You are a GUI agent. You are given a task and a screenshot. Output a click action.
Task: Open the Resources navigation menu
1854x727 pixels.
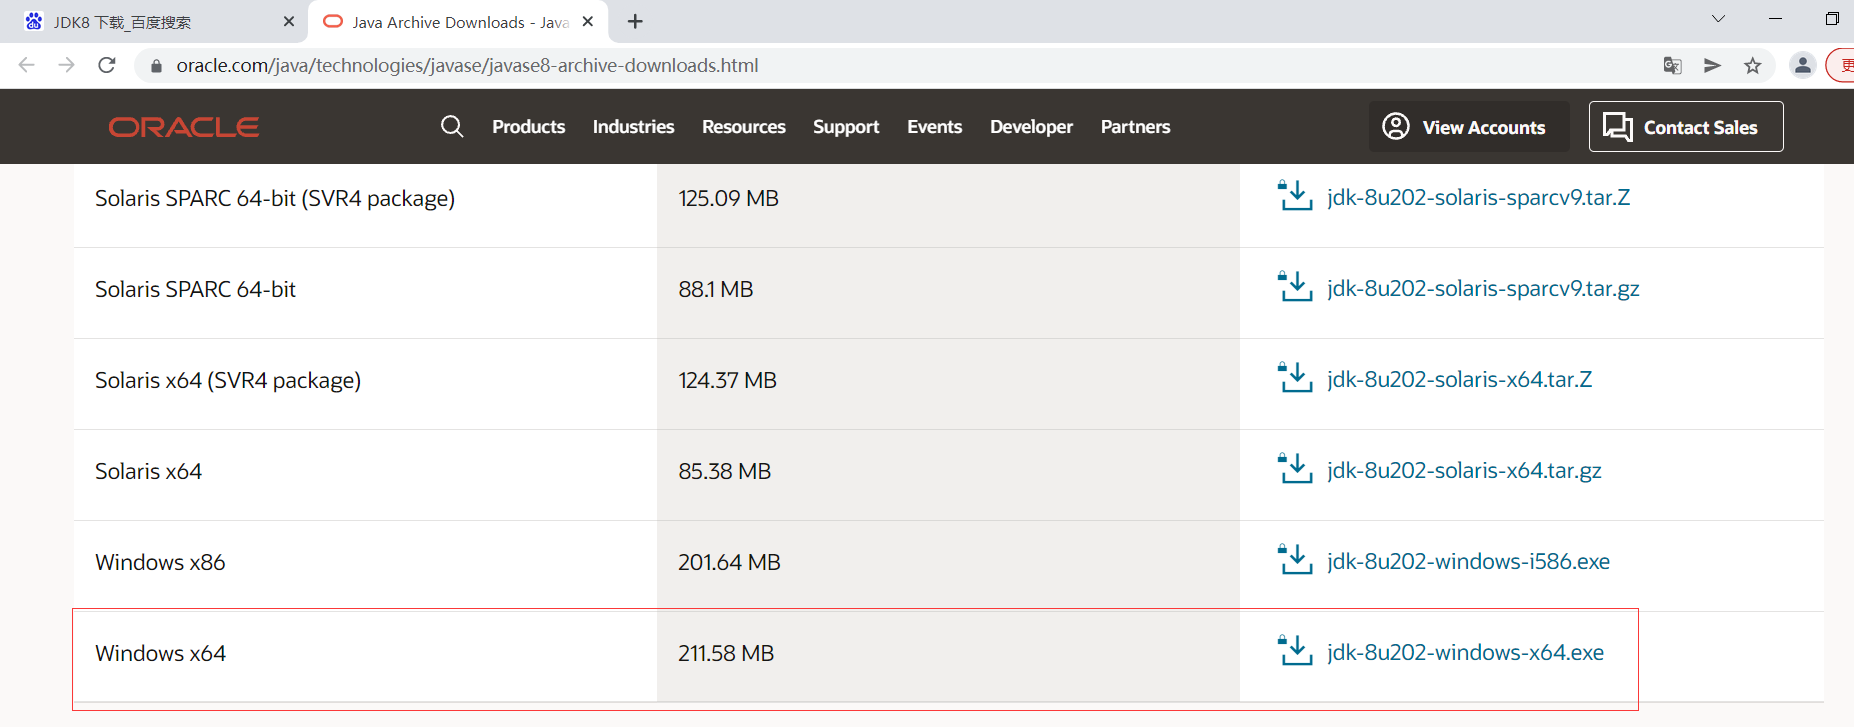(743, 127)
